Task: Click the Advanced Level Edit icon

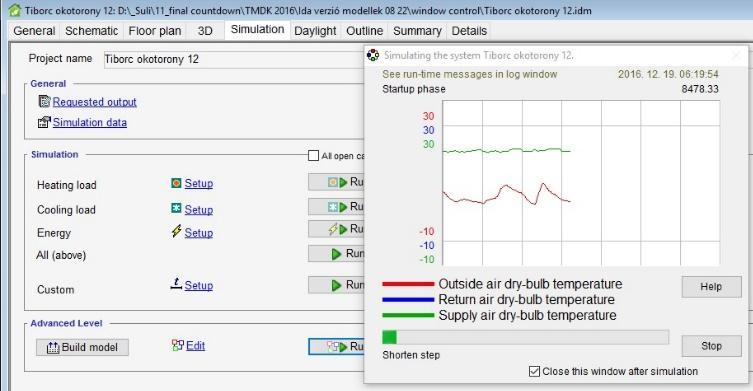Action: [177, 345]
